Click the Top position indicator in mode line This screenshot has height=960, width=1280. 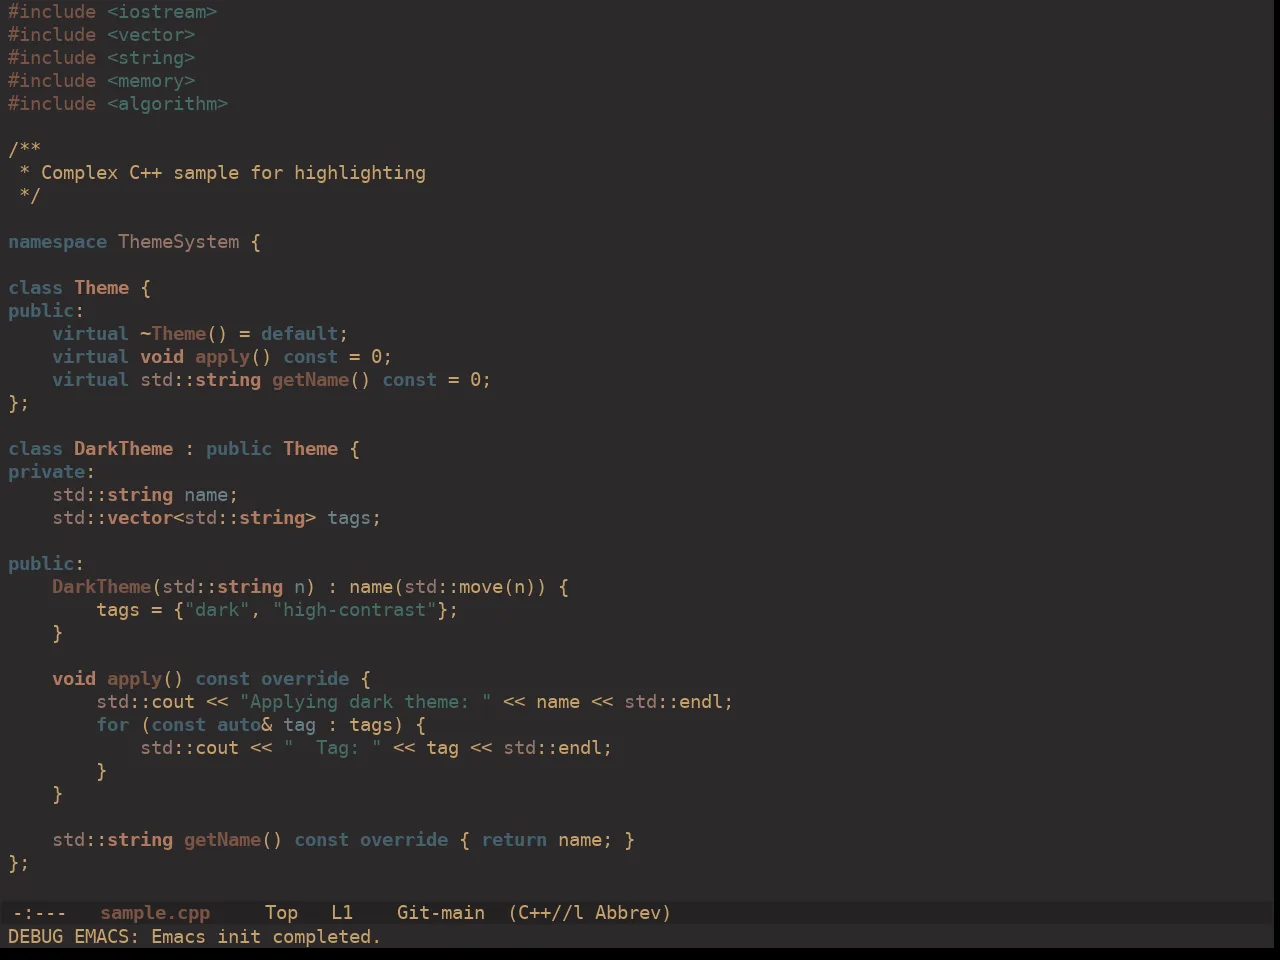(281, 912)
